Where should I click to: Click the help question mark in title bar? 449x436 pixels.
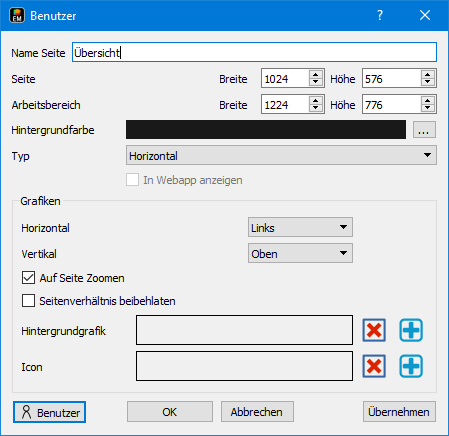click(x=380, y=15)
